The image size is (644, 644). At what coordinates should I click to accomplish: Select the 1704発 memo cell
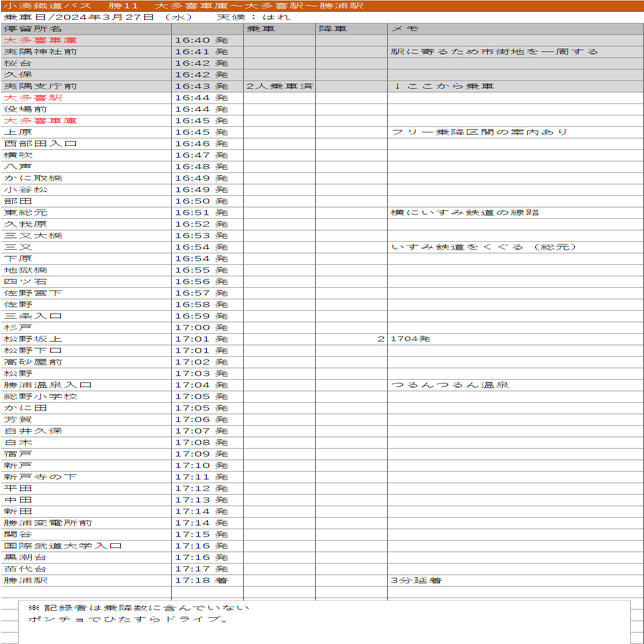tap(515, 339)
